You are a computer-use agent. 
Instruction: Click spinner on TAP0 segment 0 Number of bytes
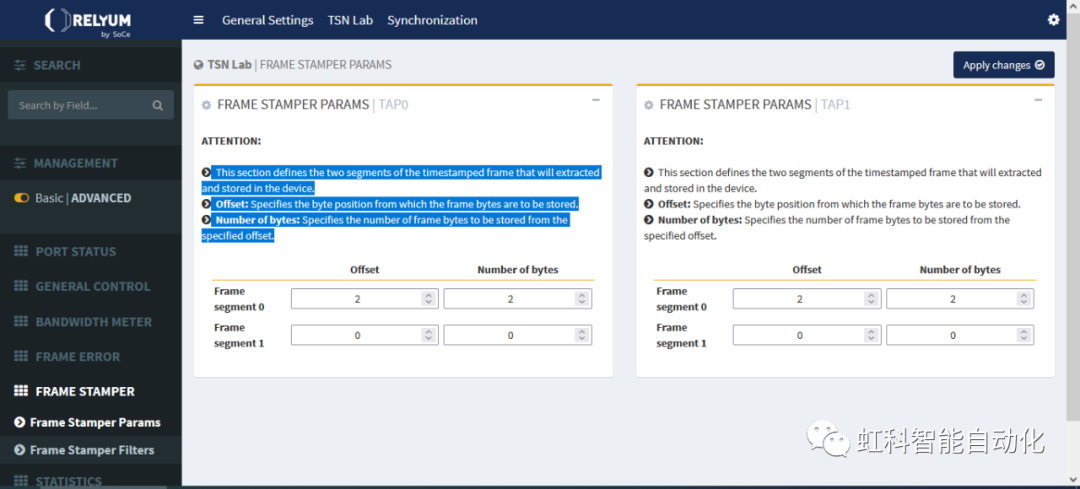[x=582, y=299]
